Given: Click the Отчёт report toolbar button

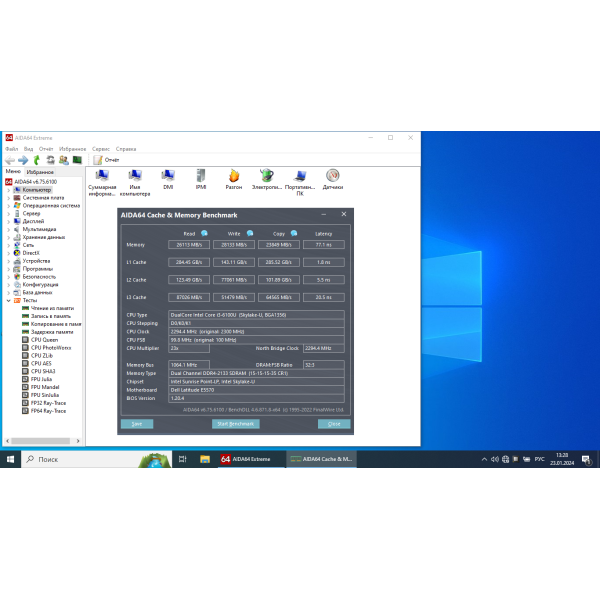Looking at the screenshot, I should tap(106, 160).
